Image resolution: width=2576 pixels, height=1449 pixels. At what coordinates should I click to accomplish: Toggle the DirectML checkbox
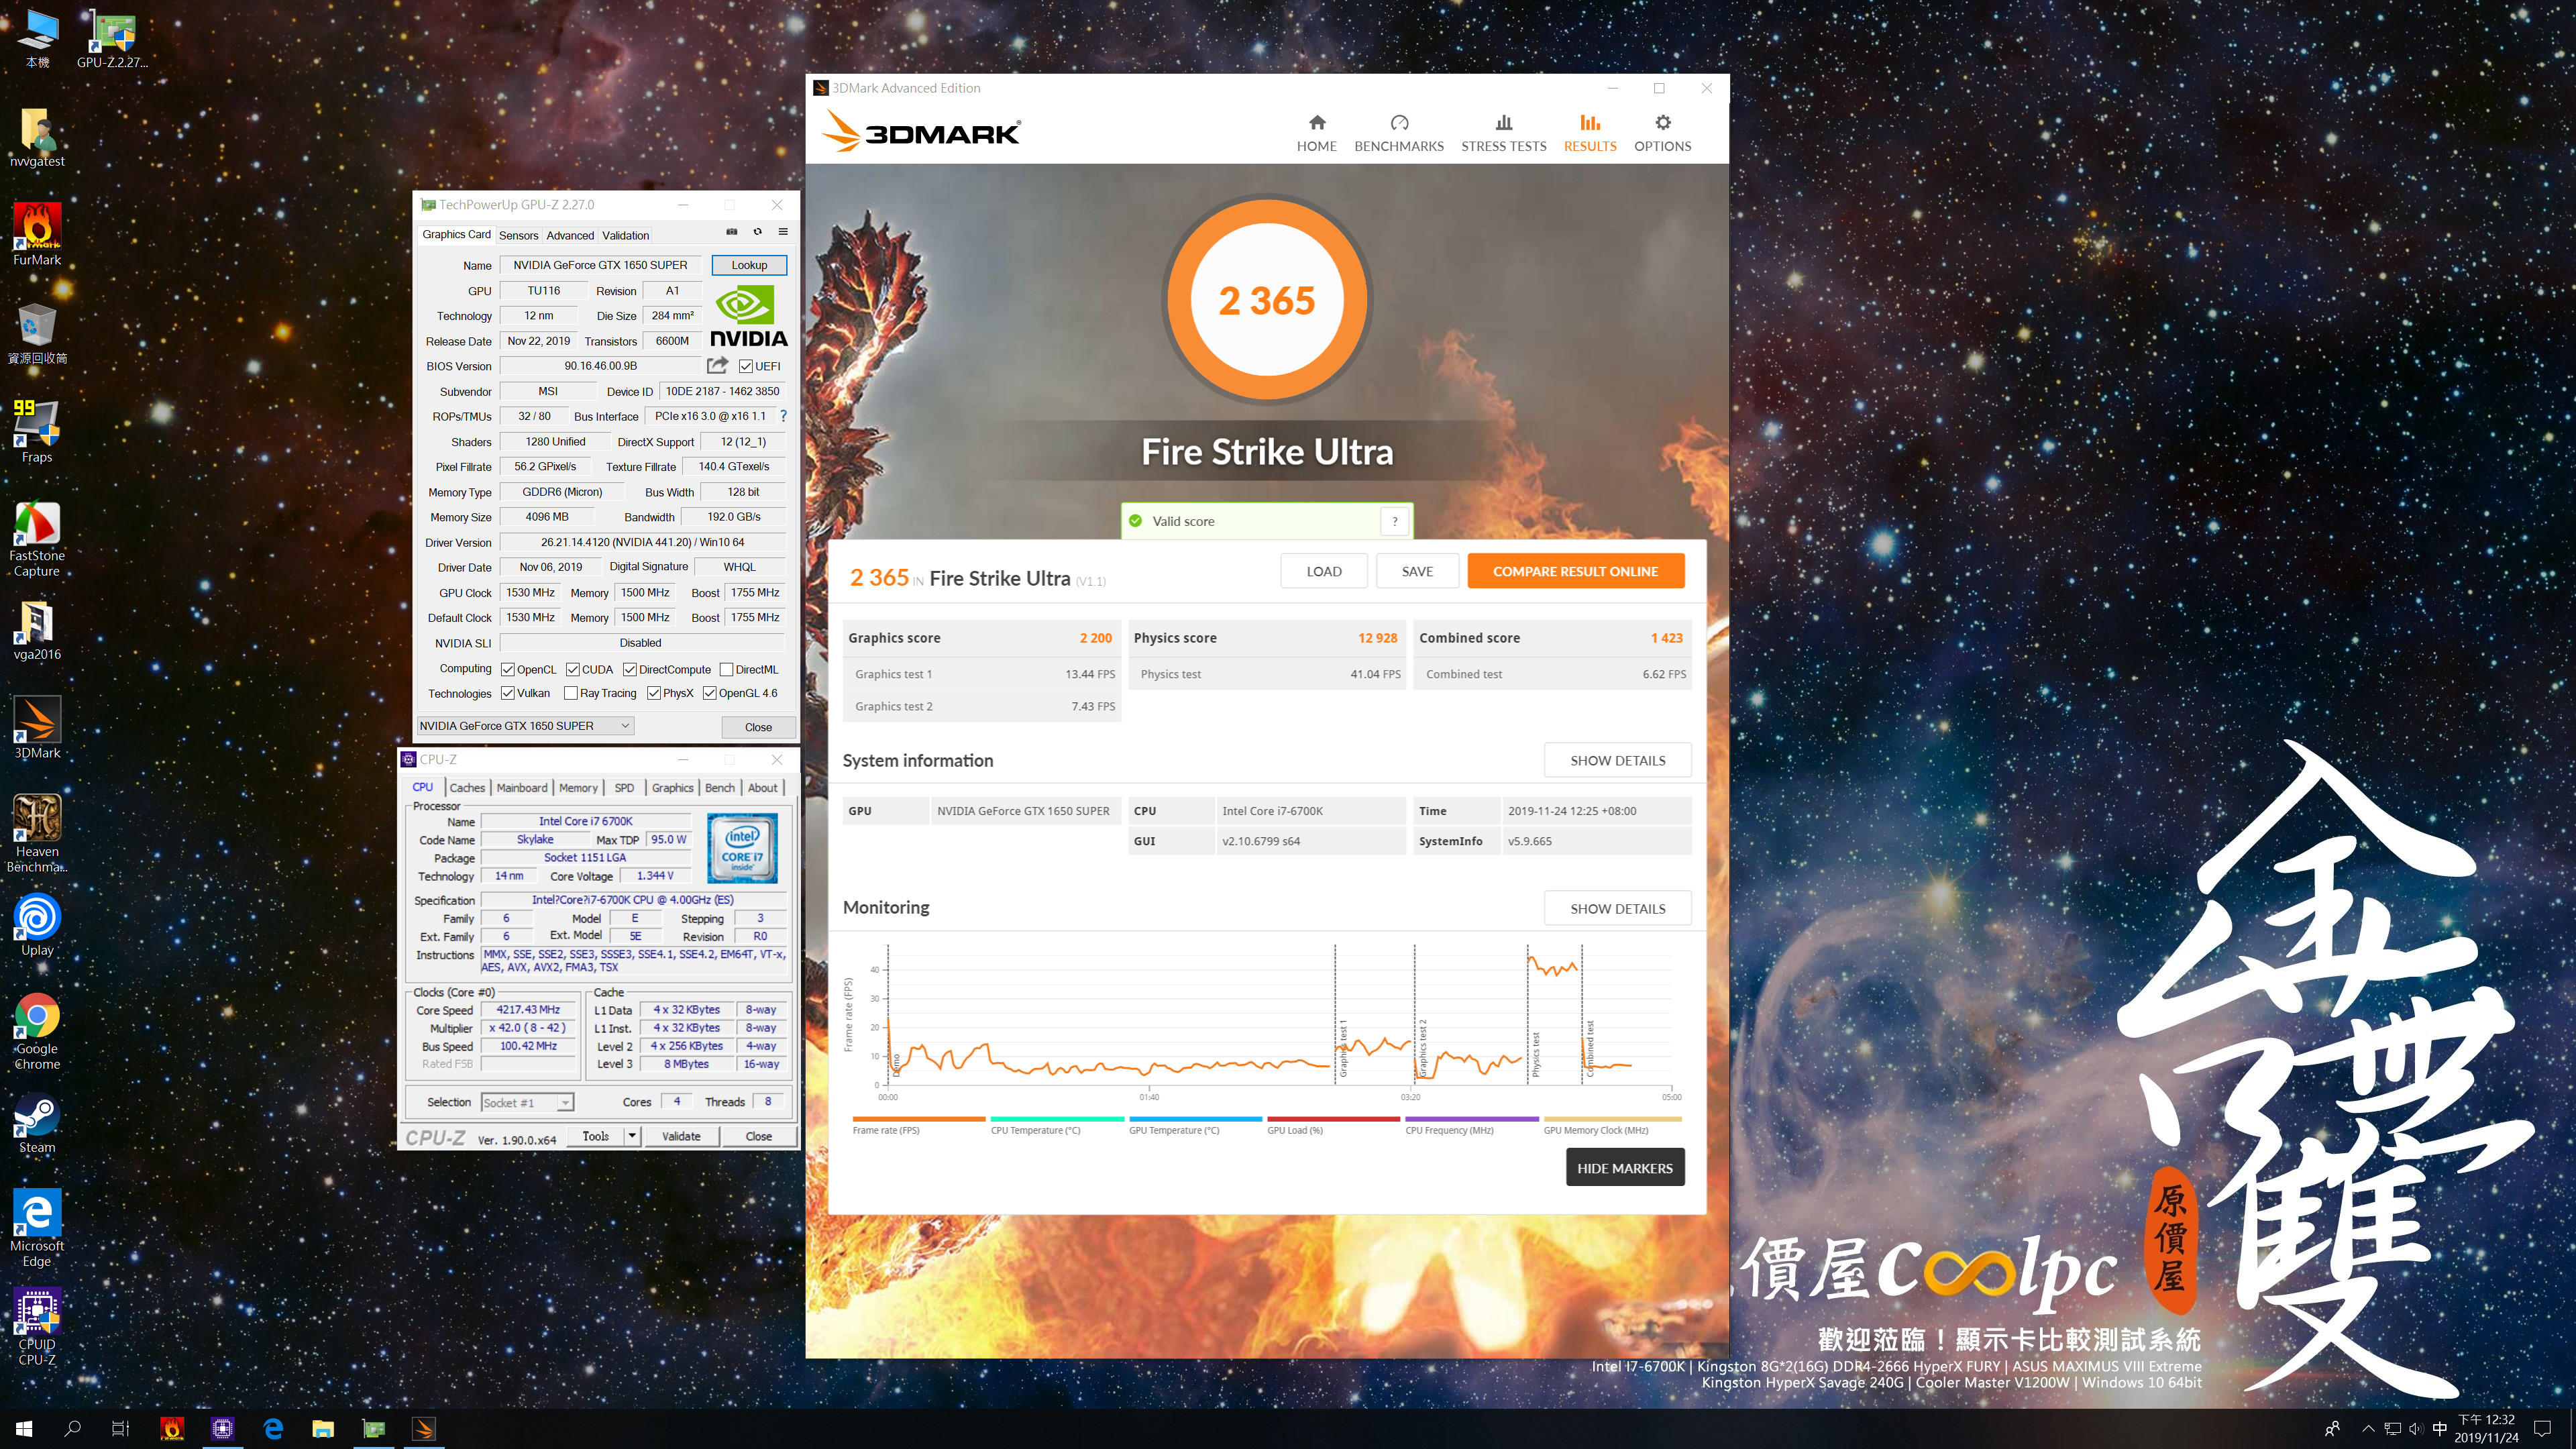tap(727, 669)
